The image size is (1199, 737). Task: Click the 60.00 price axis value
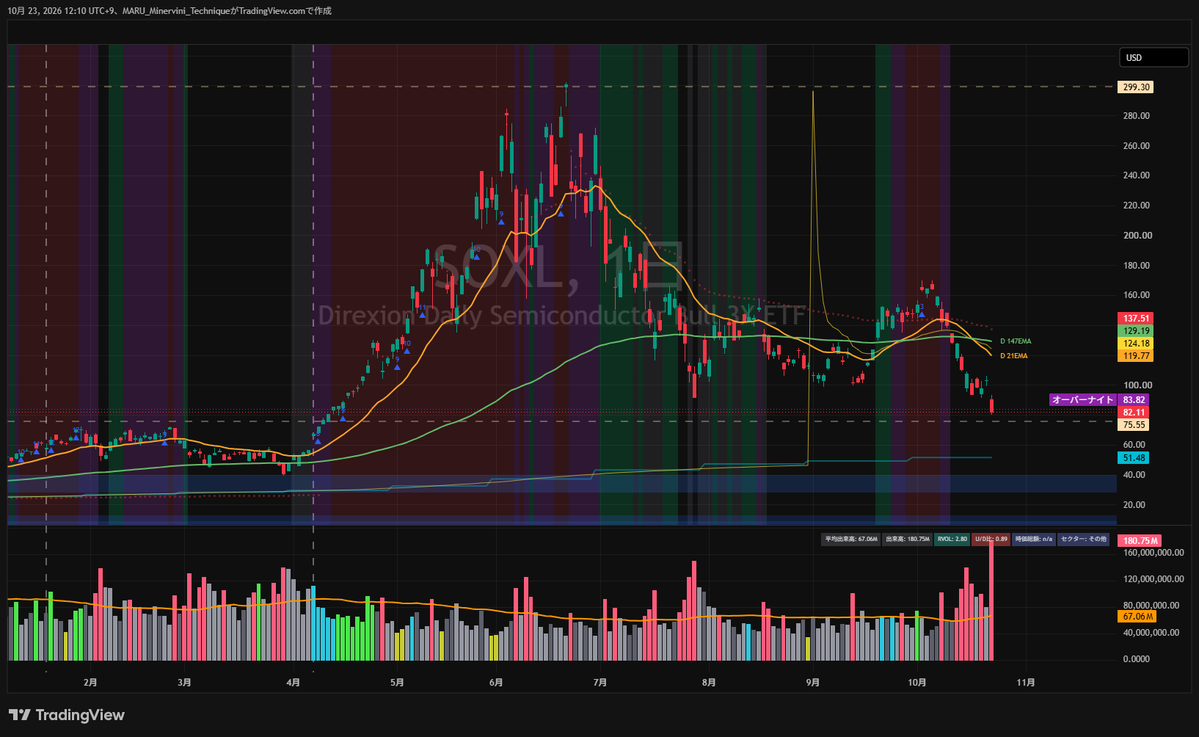point(1133,445)
